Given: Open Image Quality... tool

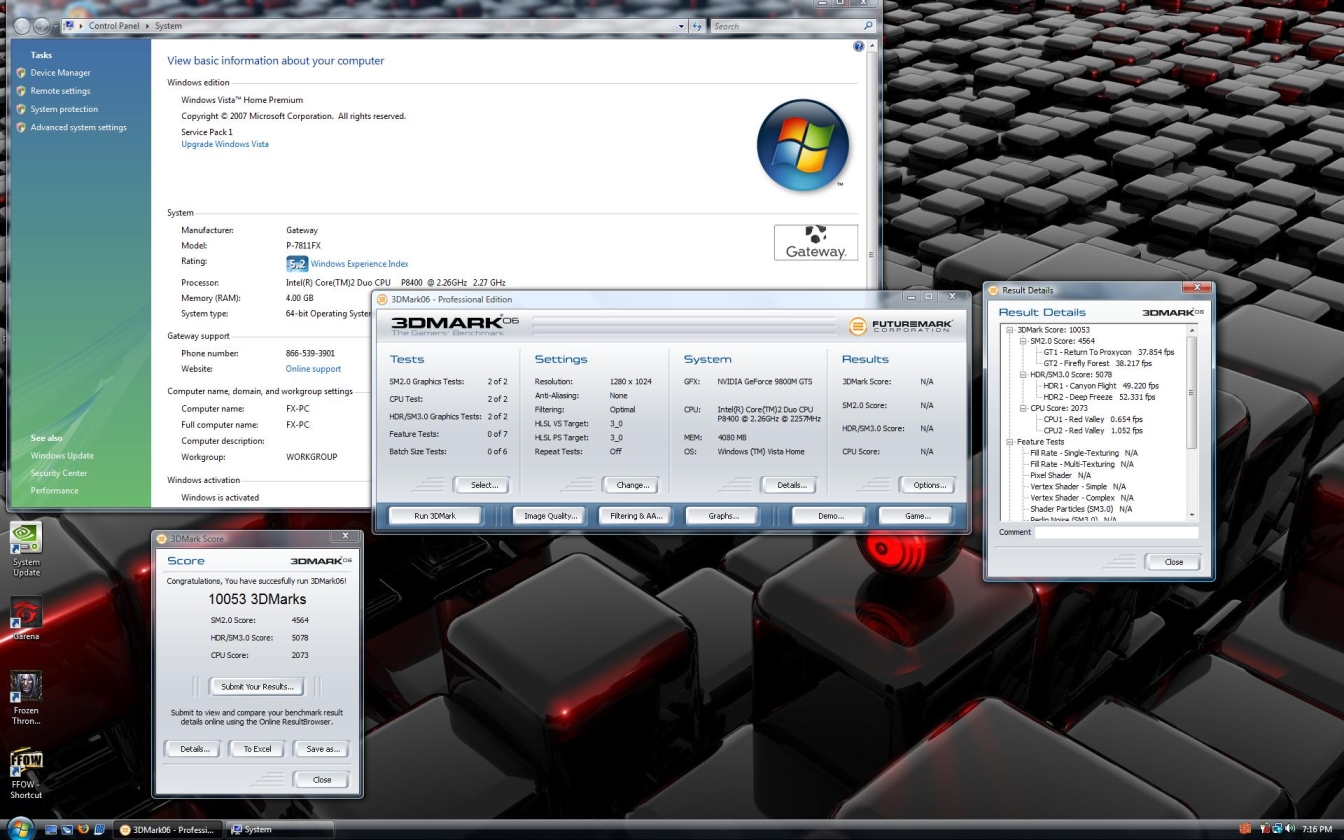Looking at the screenshot, I should (x=549, y=516).
